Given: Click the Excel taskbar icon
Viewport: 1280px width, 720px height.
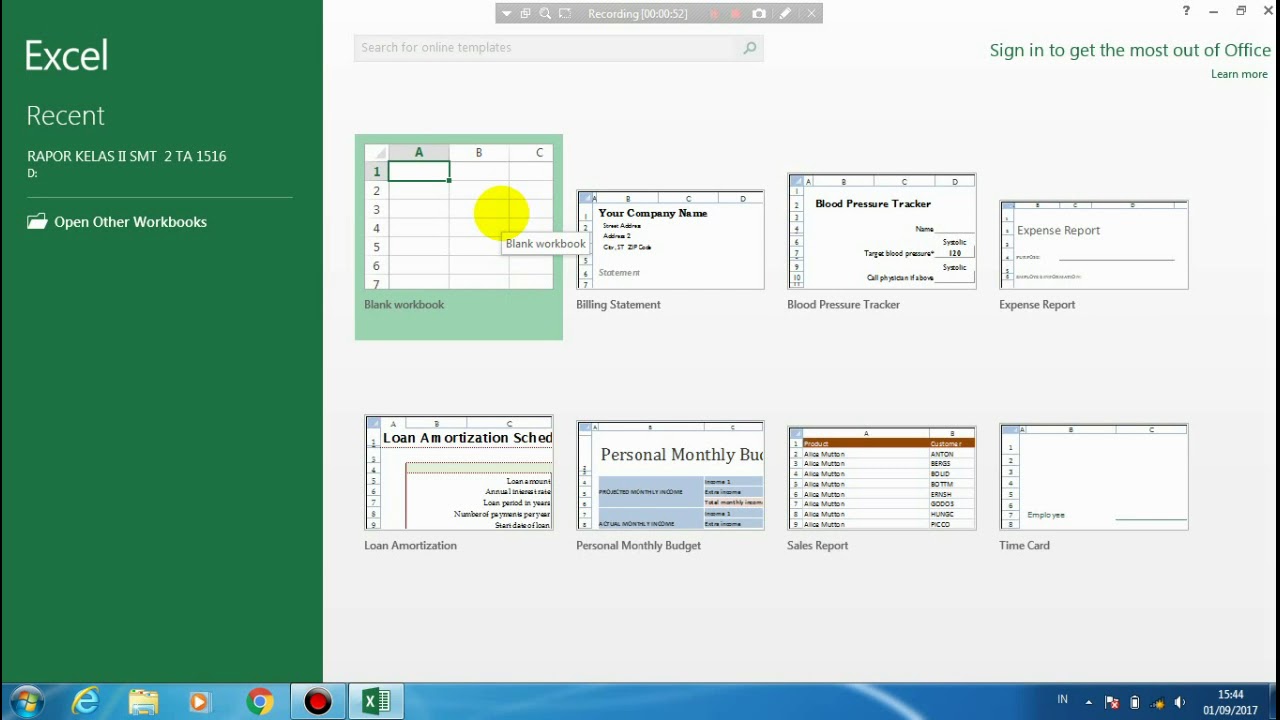Looking at the screenshot, I should [376, 702].
